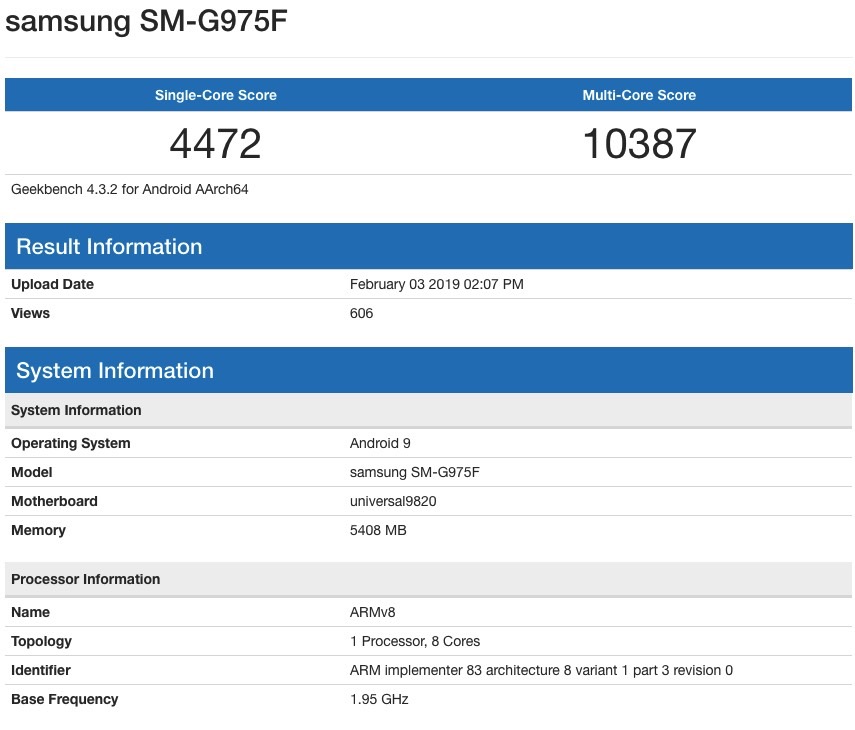Click the Processor Information subheader

pyautogui.click(x=429, y=579)
